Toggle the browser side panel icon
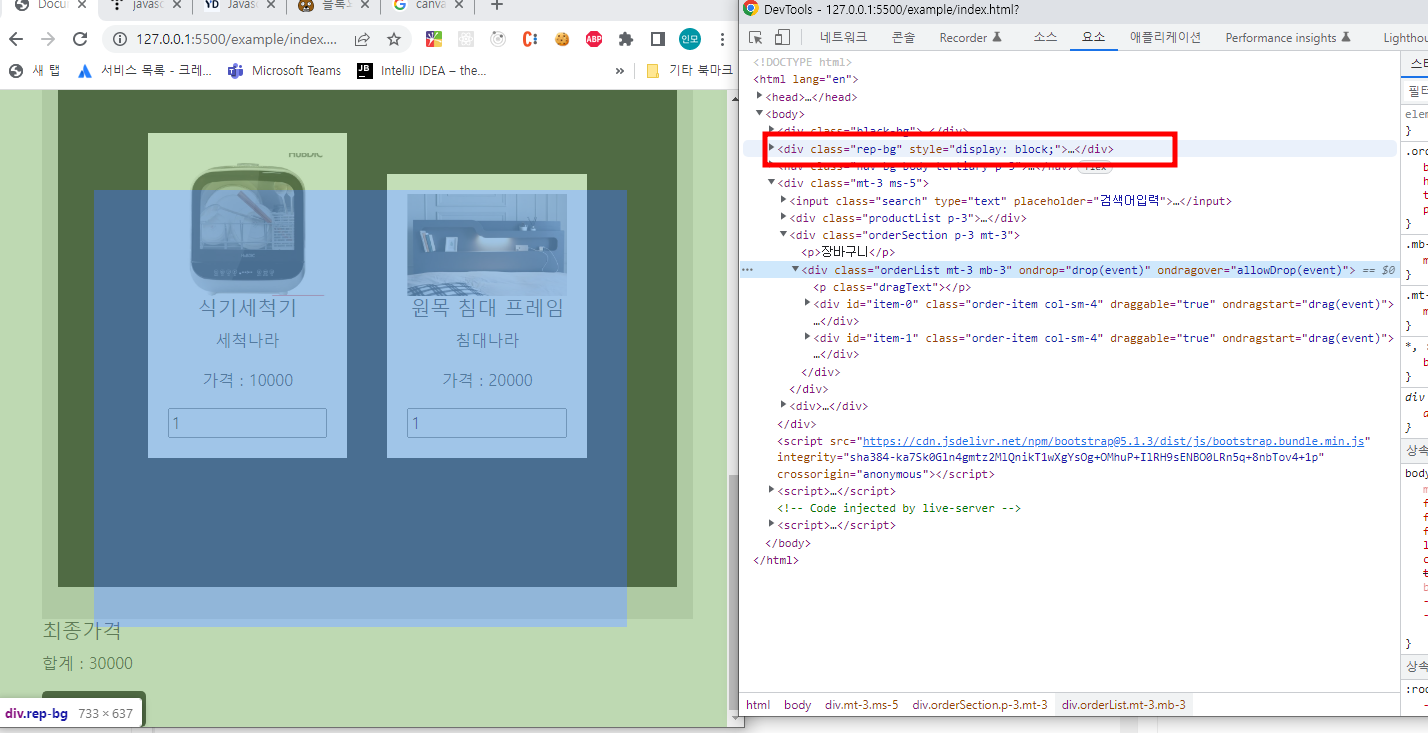This screenshot has width=1428, height=733. coord(658,40)
